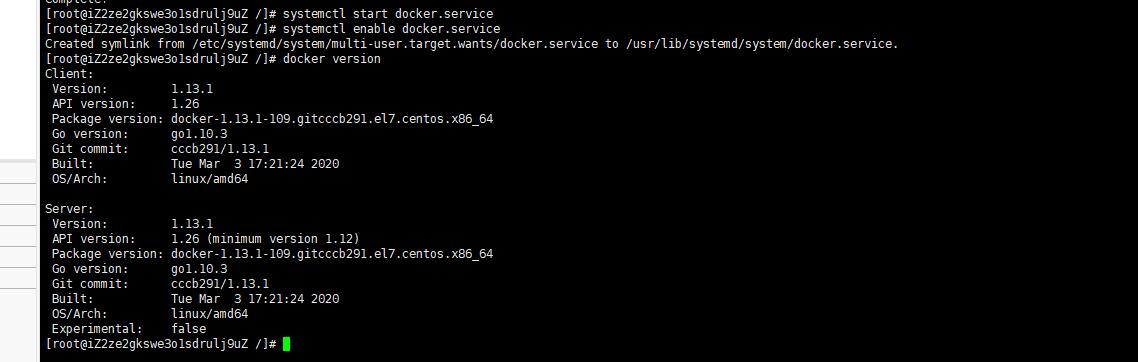This screenshot has width=1138, height=362.
Task: Click the 'systemctl start docker.service' command
Action: pyautogui.click(x=388, y=14)
